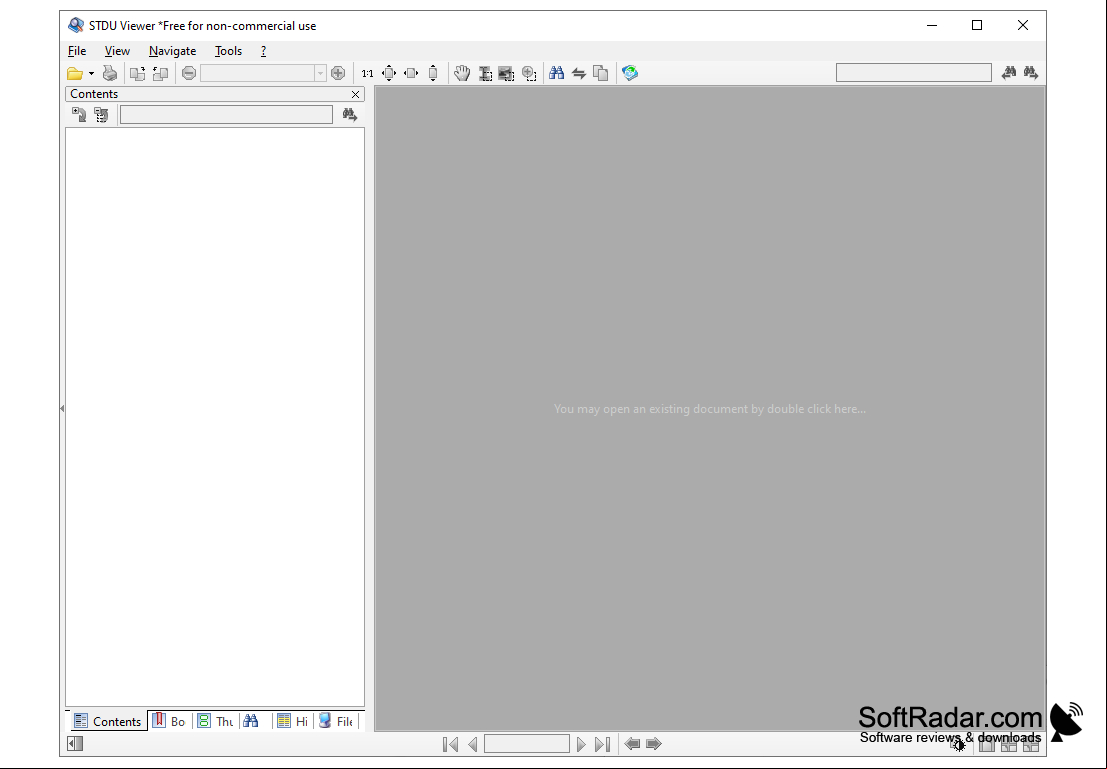Image resolution: width=1107 pixels, height=769 pixels.
Task: Switch to the Highlights tab
Action: (292, 721)
